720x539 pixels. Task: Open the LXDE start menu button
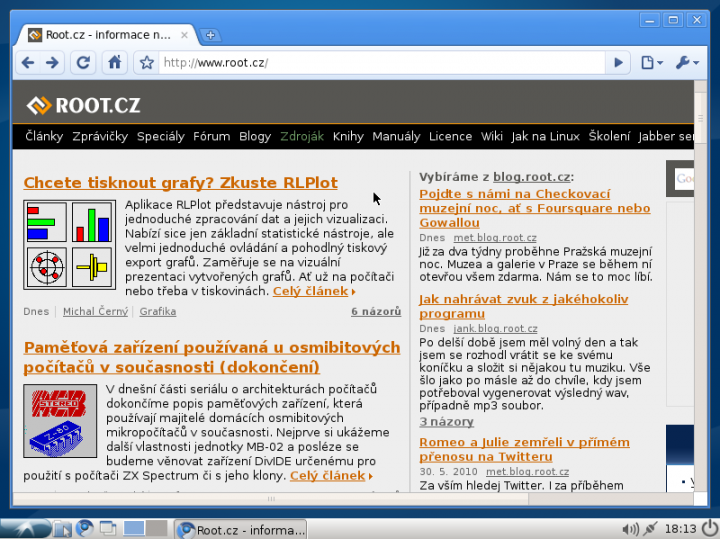click(x=25, y=528)
